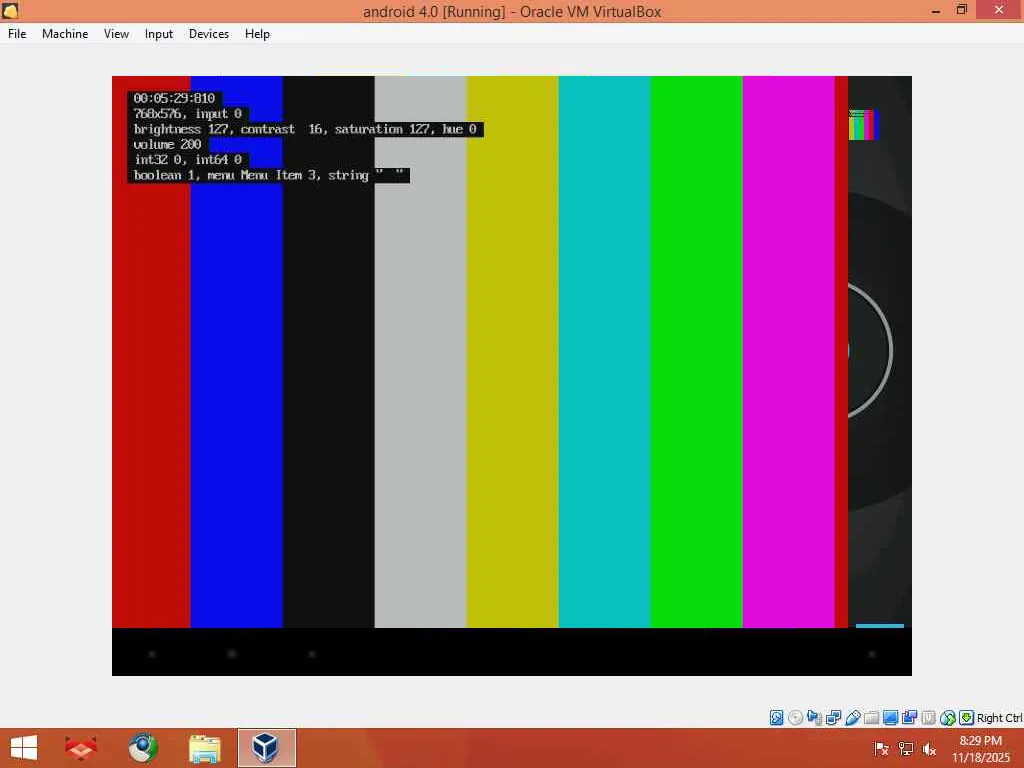This screenshot has height=768, width=1024.
Task: Open the File menu
Action: tap(17, 34)
